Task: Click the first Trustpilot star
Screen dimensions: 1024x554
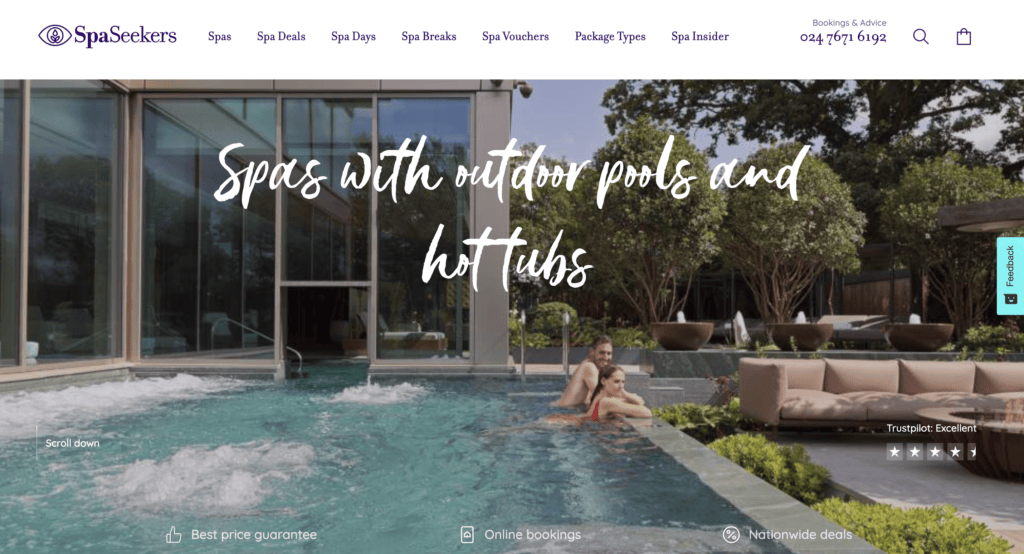Action: pyautogui.click(x=895, y=451)
